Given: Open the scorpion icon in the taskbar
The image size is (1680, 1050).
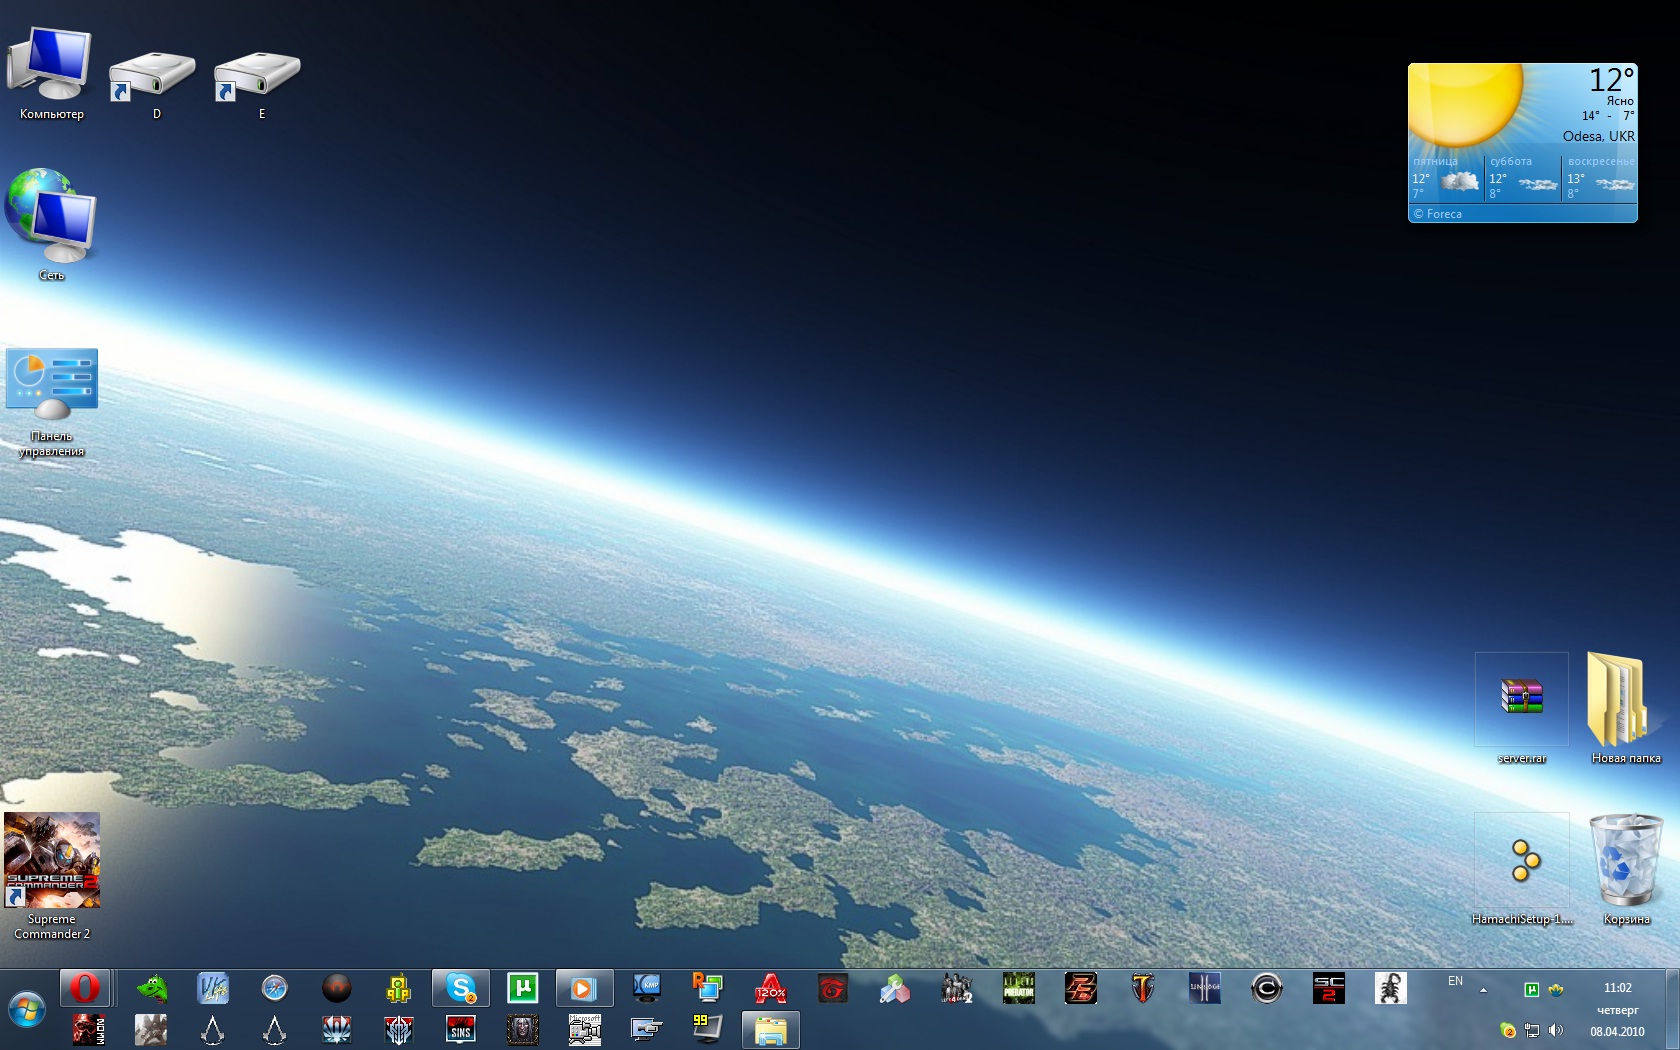Looking at the screenshot, I should tap(1391, 988).
